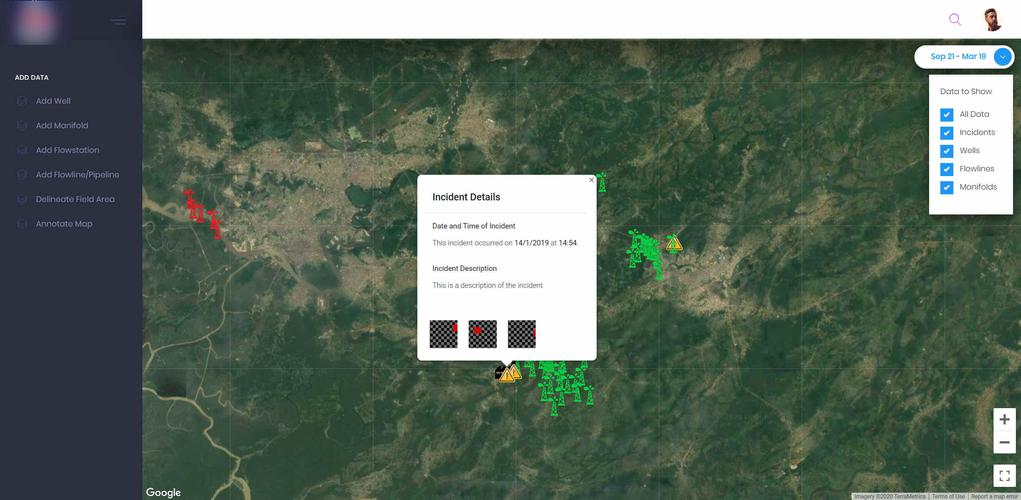This screenshot has height=500, width=1021.
Task: Click the blurred app logo
Action: (x=36, y=23)
